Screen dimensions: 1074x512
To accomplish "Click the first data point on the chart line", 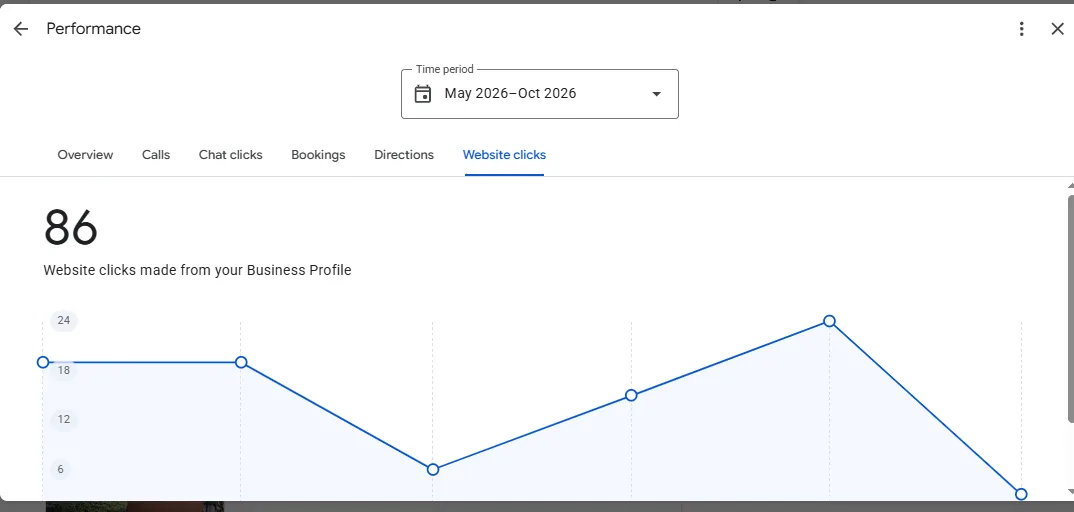I will (42, 362).
